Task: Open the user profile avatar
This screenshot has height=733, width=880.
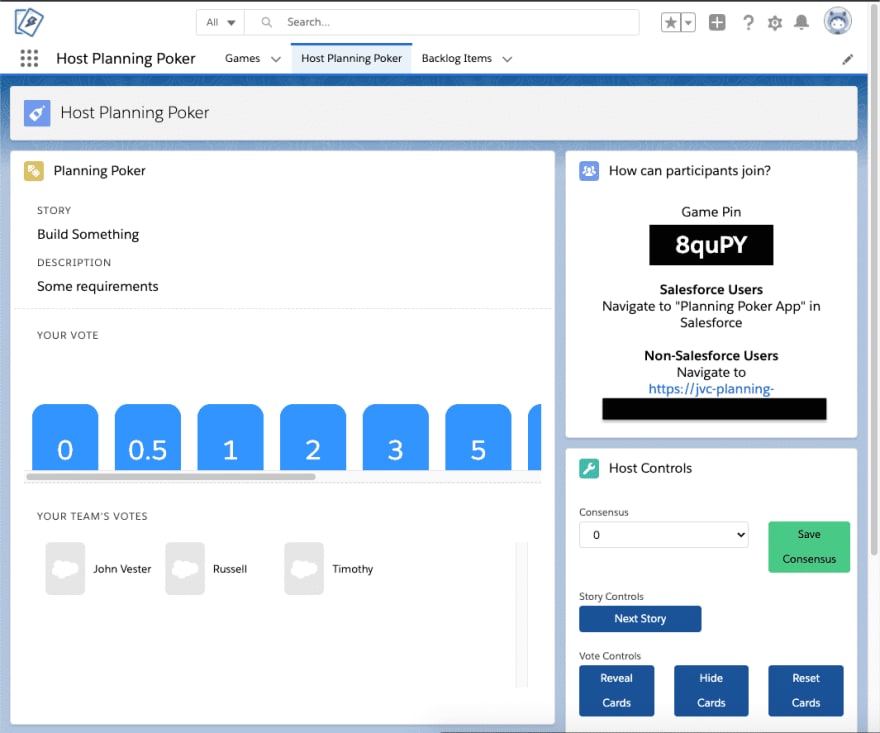Action: pyautogui.click(x=837, y=21)
